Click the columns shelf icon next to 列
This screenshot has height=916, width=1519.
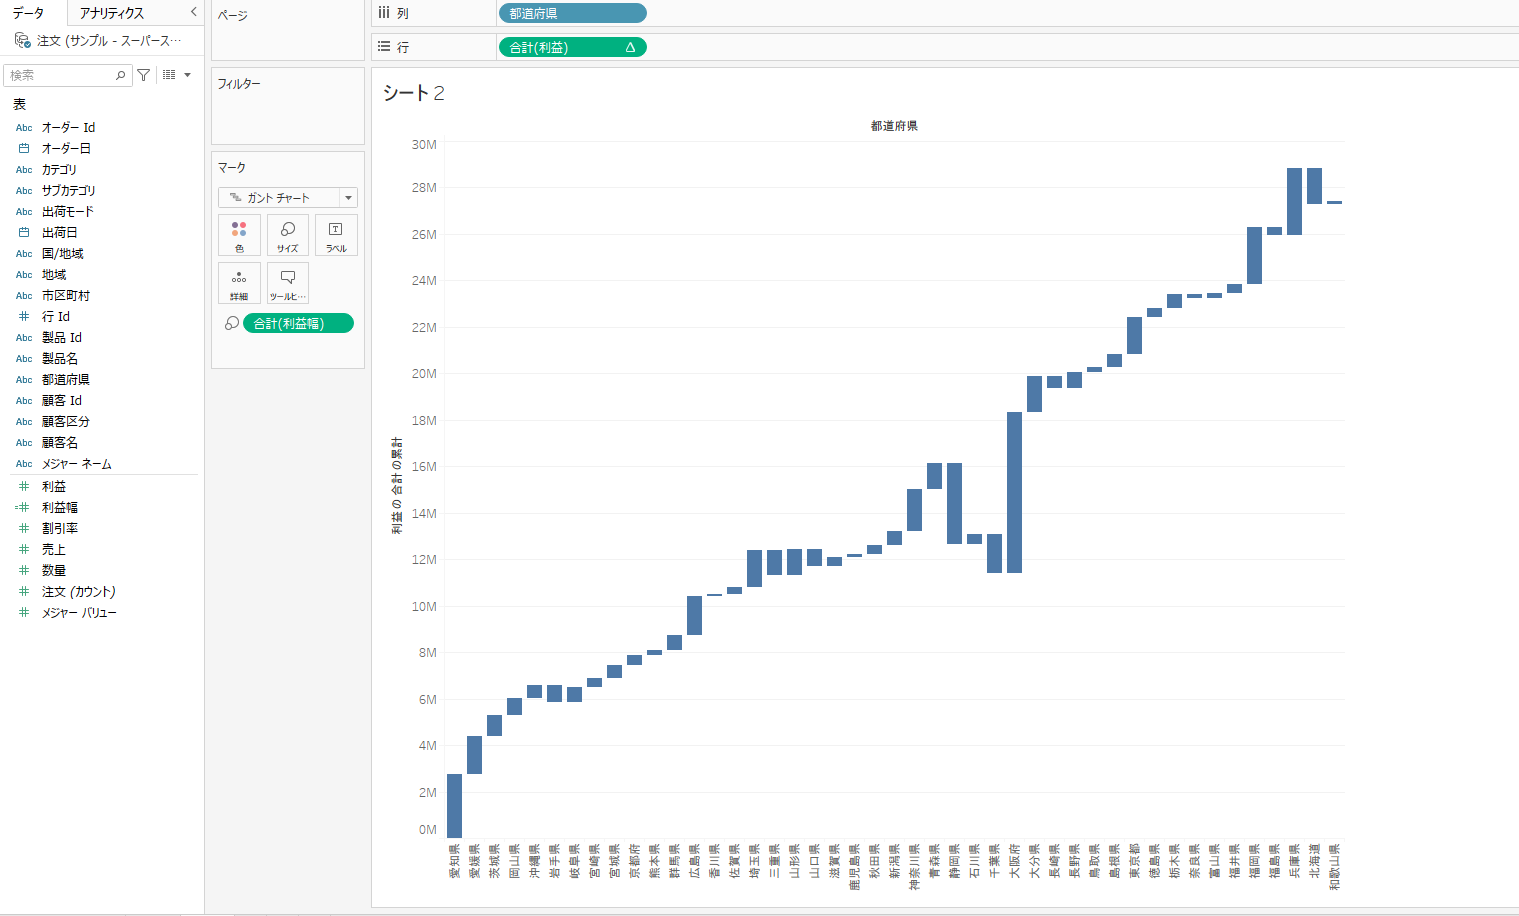click(384, 13)
